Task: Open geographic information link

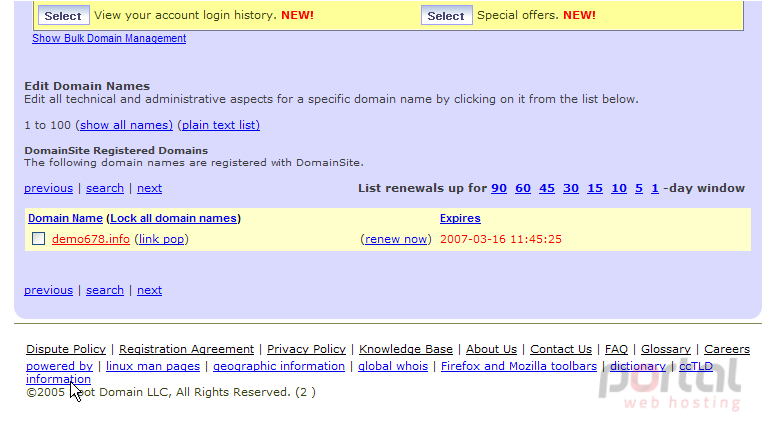Action: pos(279,366)
